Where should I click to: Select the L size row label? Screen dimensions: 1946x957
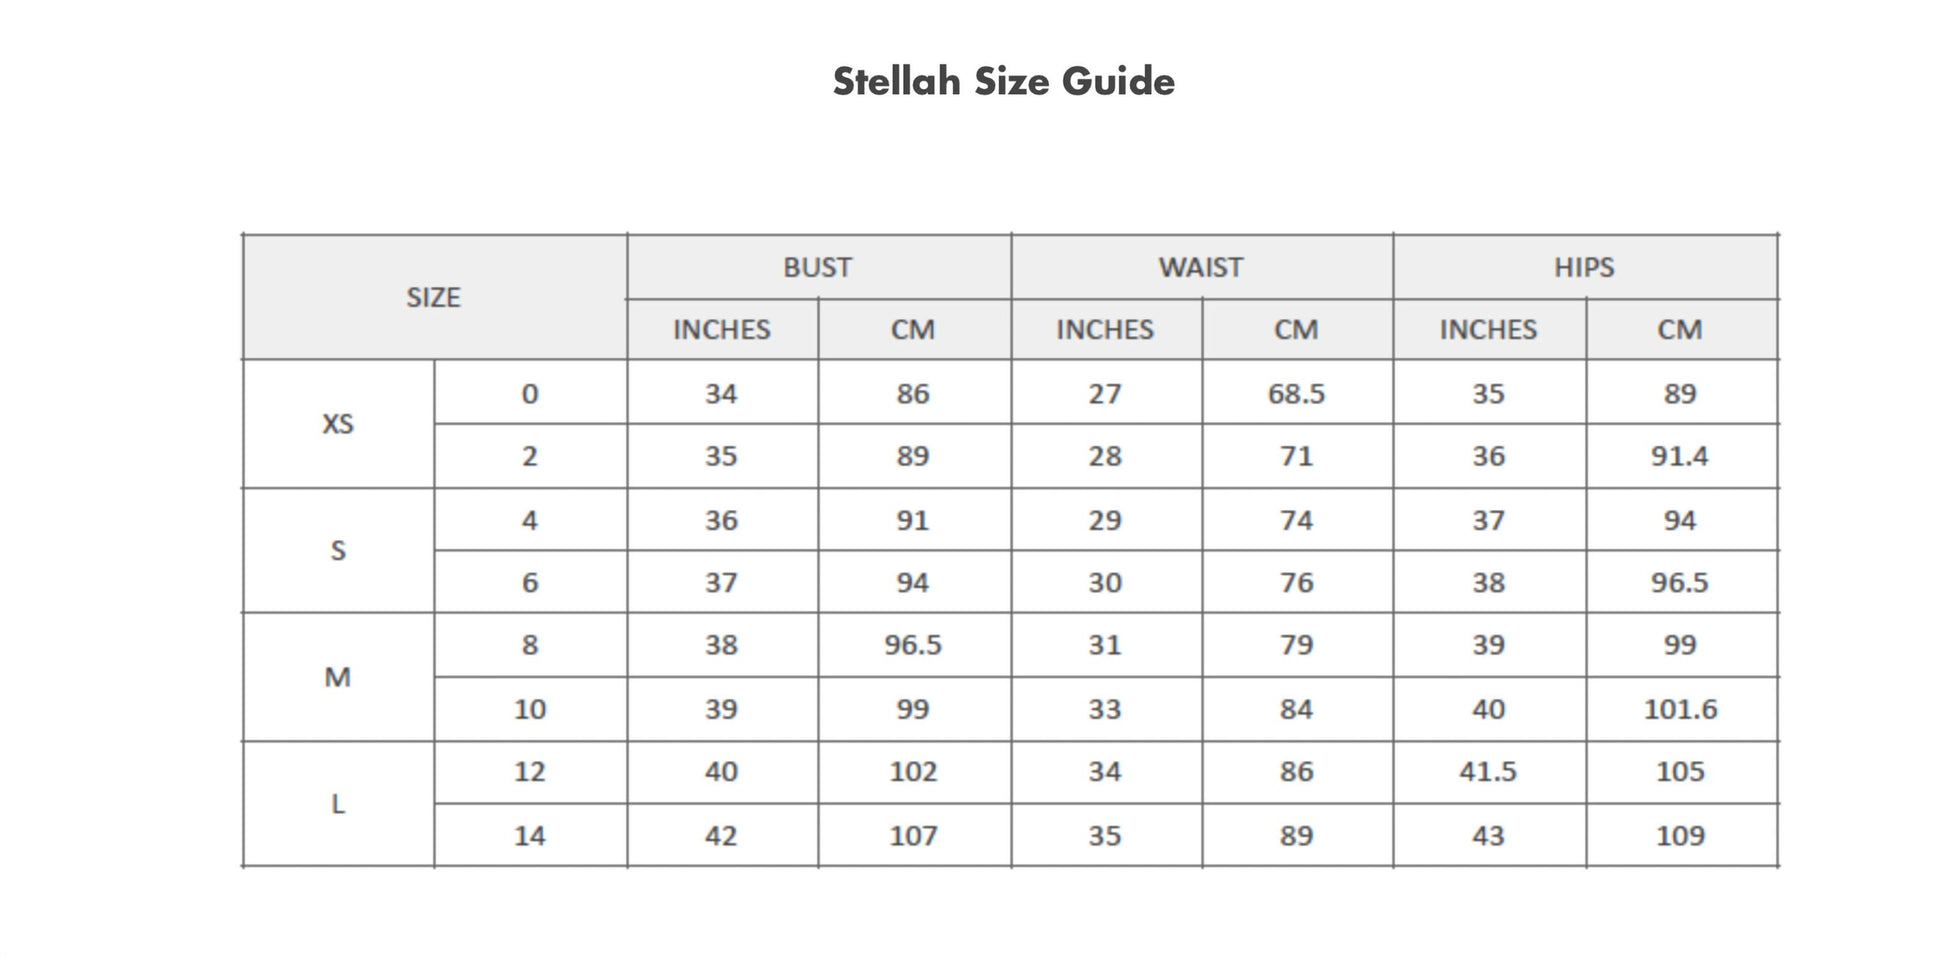338,804
